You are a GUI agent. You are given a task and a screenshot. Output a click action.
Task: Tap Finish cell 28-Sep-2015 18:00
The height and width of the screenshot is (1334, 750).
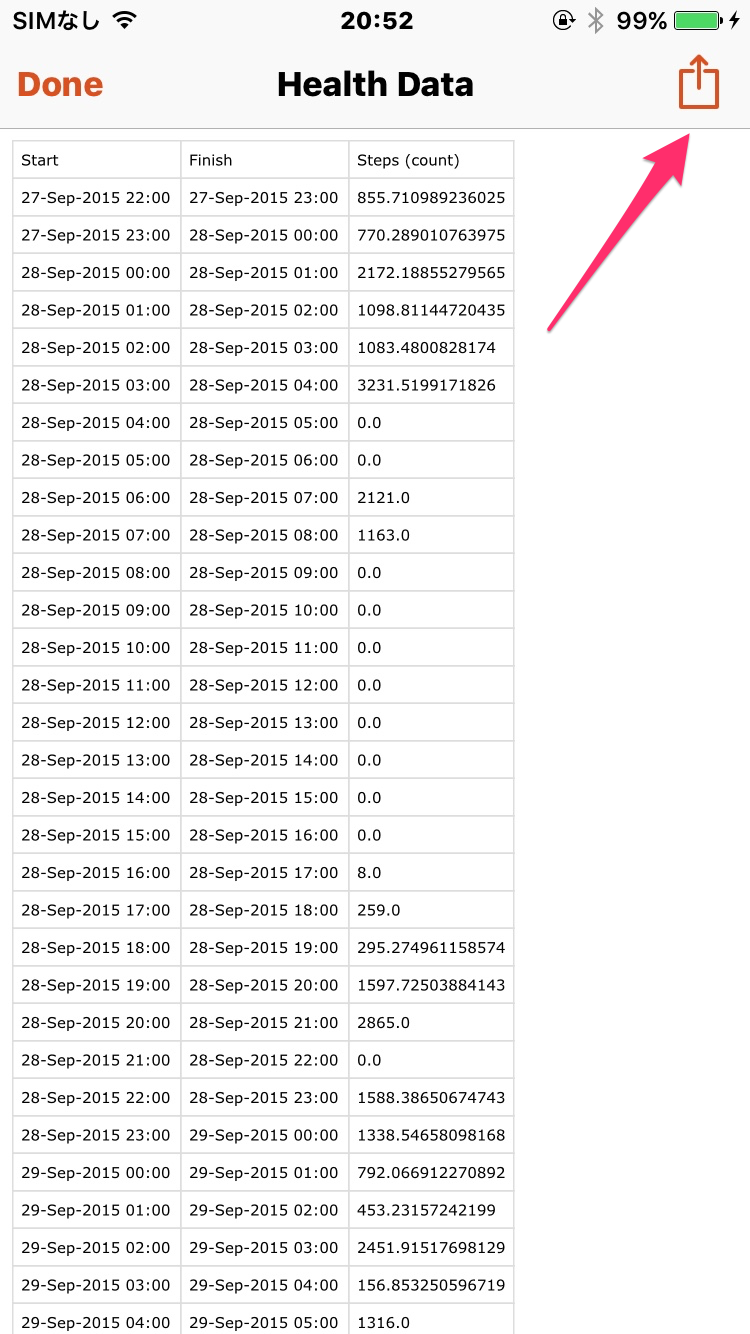point(265,910)
